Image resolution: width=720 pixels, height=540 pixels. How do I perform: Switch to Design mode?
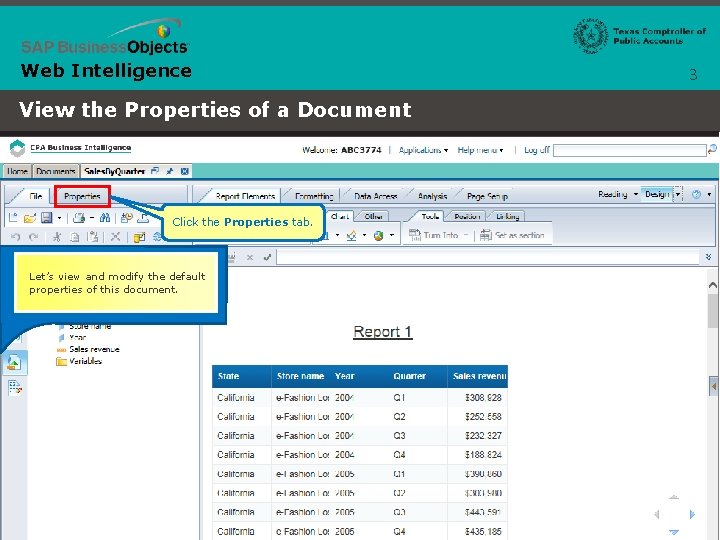[x=657, y=194]
